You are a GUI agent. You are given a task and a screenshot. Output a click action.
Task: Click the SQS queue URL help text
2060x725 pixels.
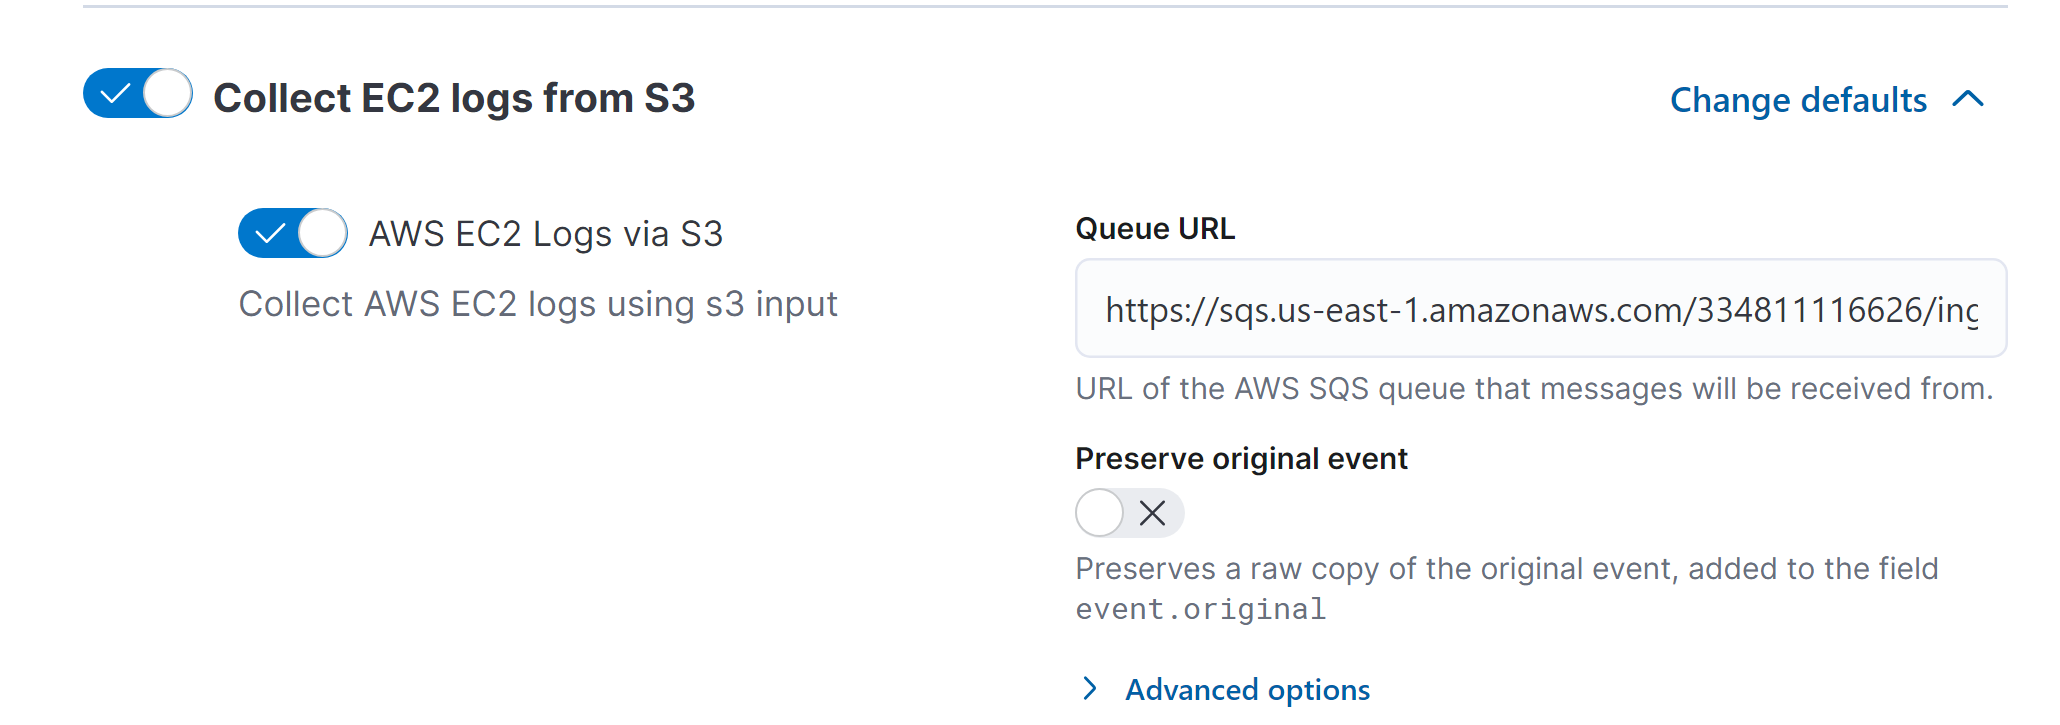tap(1534, 389)
